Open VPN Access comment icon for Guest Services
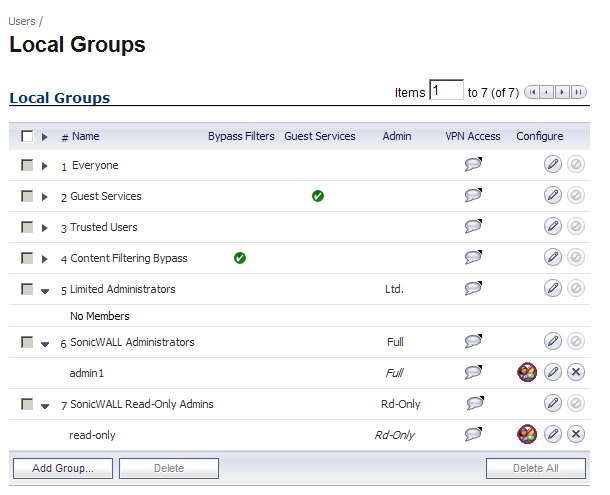This screenshot has width=610, height=495. point(473,195)
